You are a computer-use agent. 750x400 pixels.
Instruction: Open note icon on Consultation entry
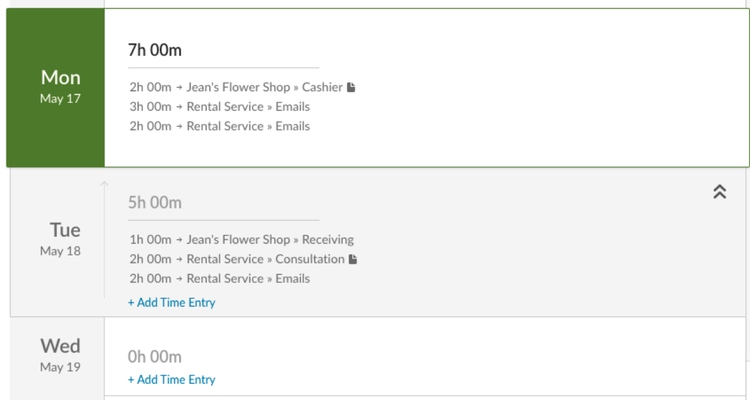click(353, 259)
